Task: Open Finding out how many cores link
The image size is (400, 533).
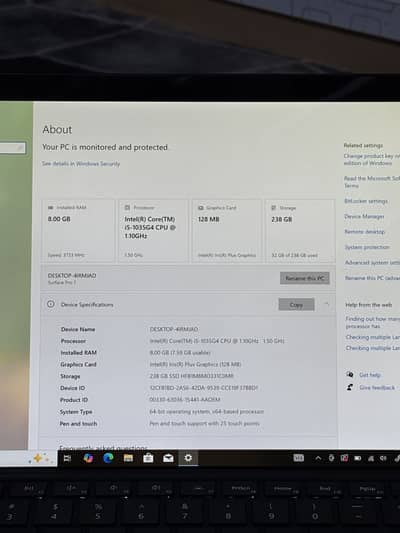Action: point(372,322)
